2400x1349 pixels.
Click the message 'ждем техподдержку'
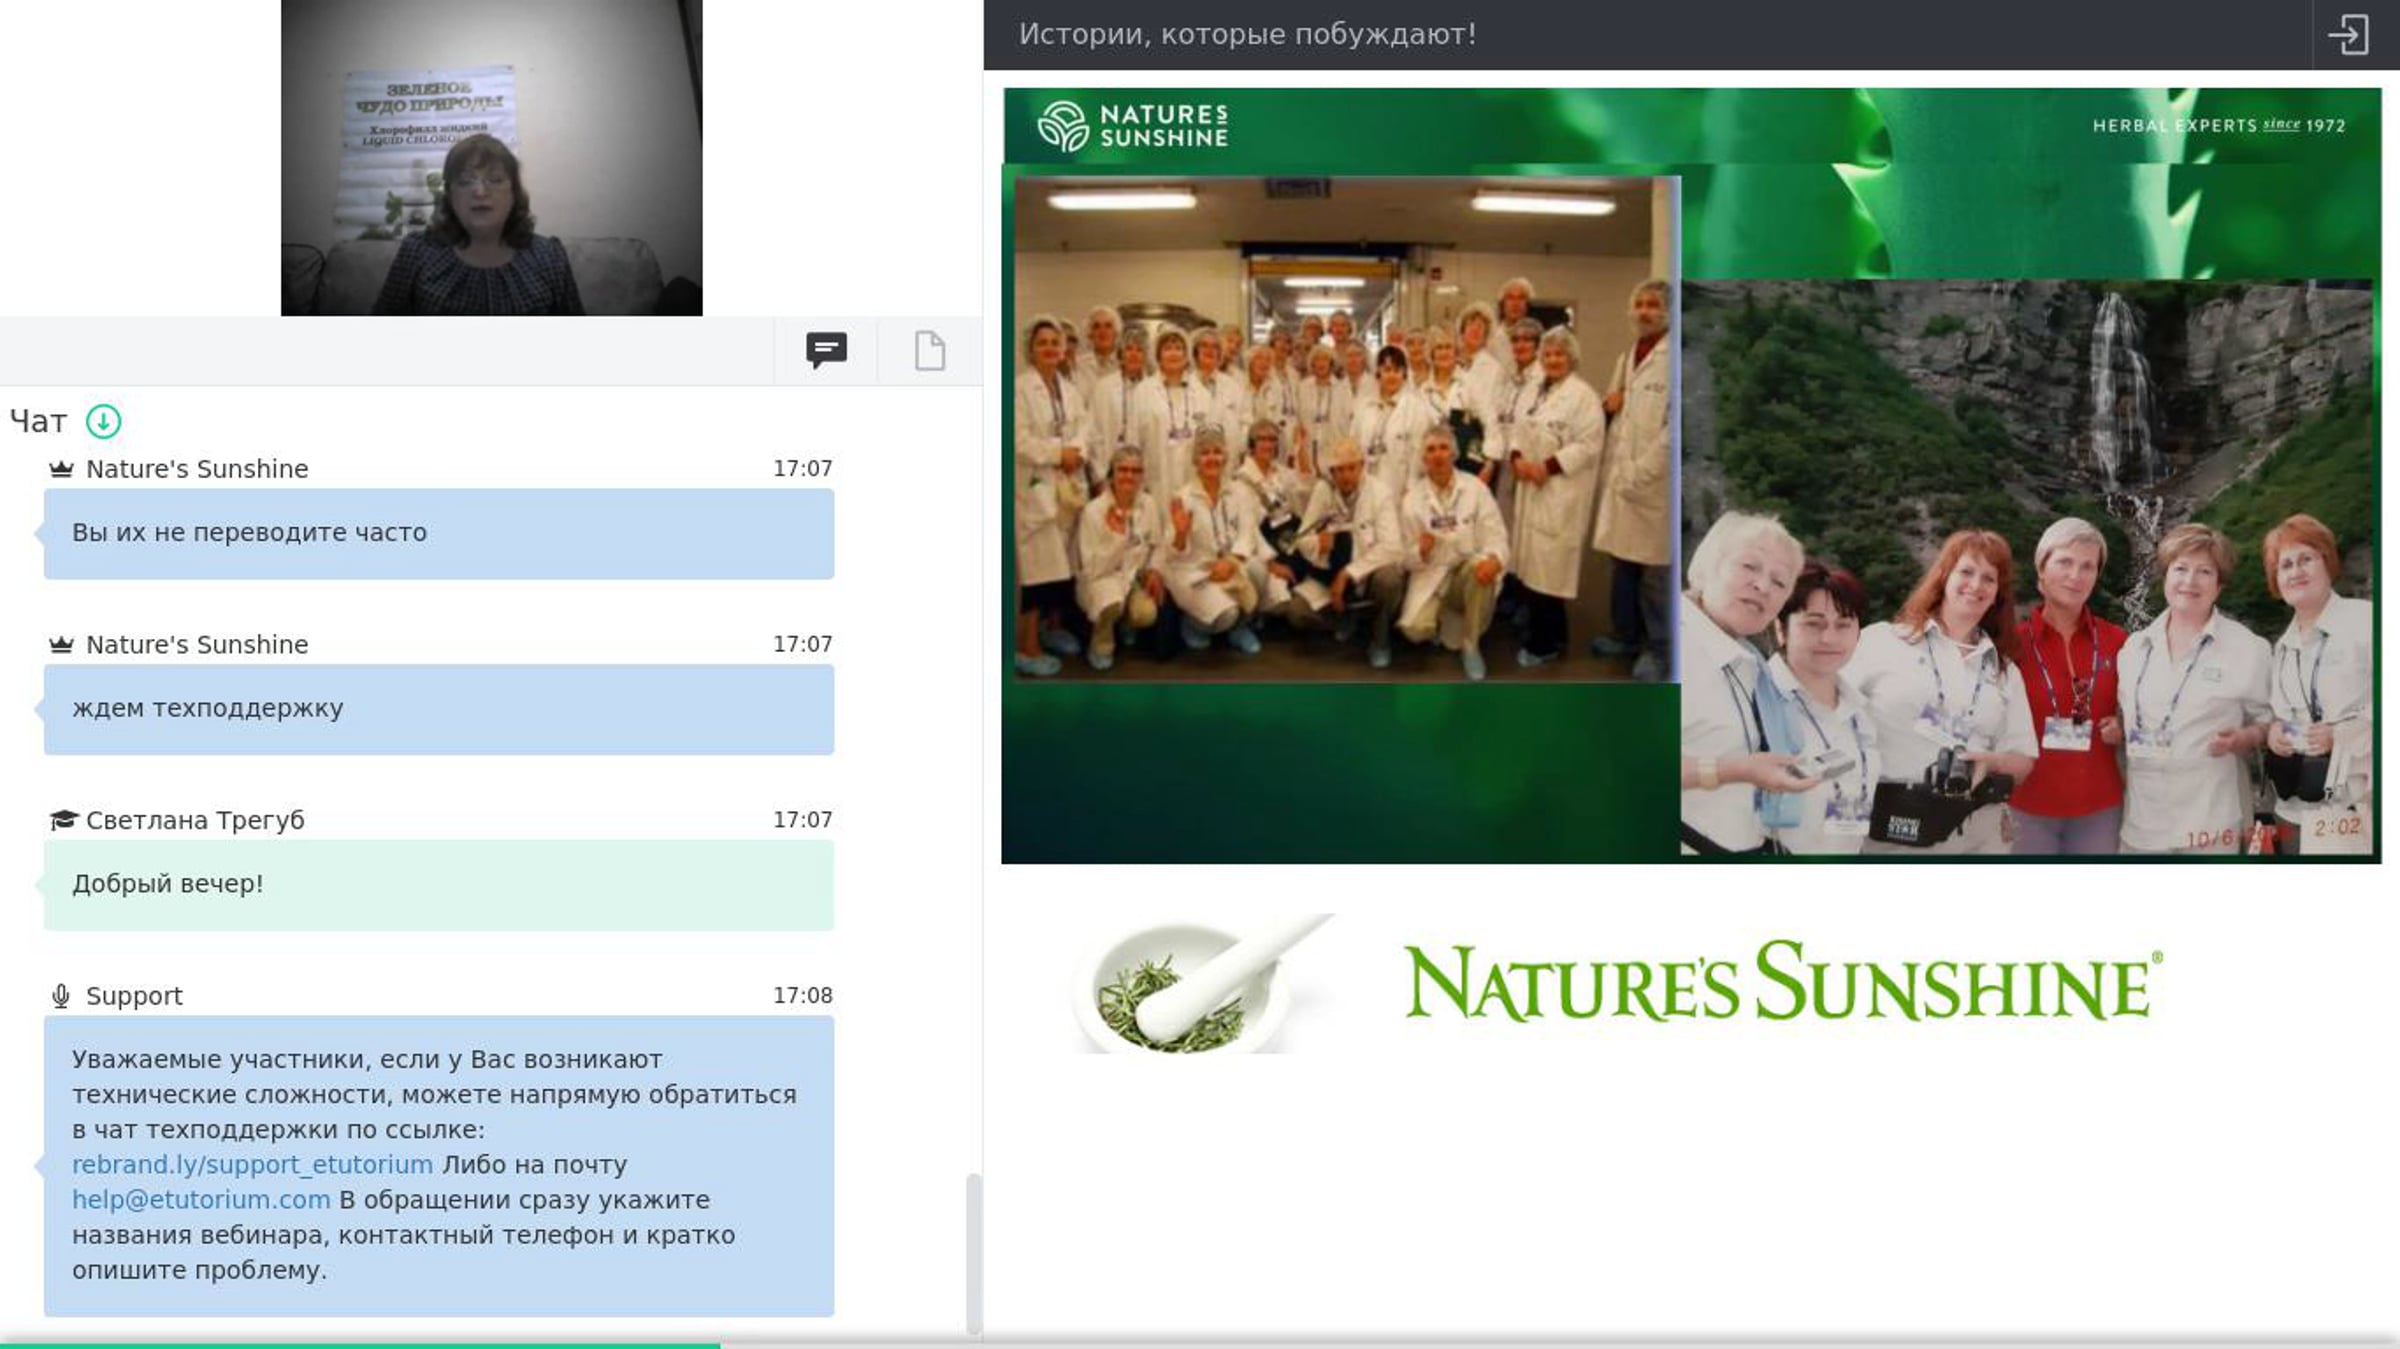439,710
